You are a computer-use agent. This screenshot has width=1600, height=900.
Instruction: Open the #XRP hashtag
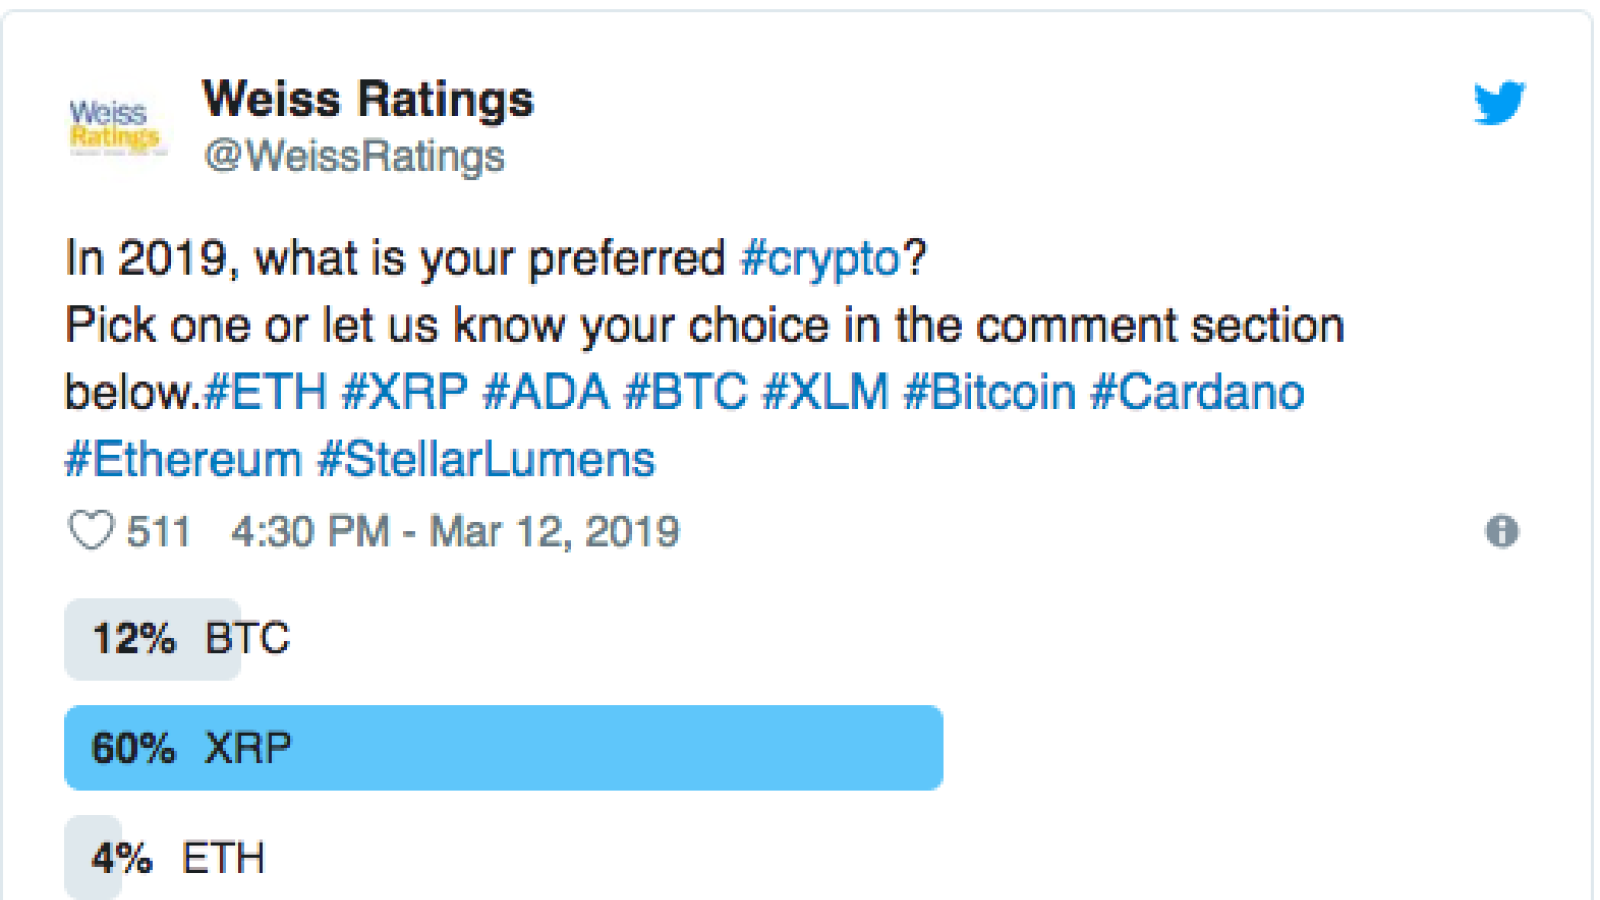[x=404, y=392]
